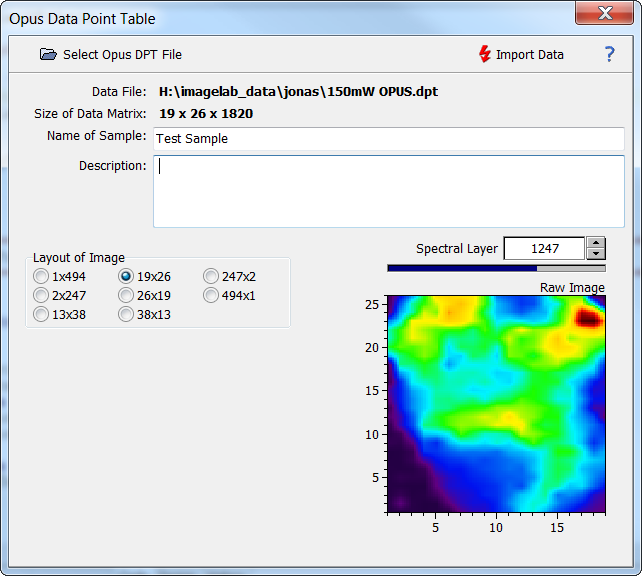Image resolution: width=642 pixels, height=576 pixels.
Task: Select the 13x38 layout radio button
Action: tap(41, 314)
